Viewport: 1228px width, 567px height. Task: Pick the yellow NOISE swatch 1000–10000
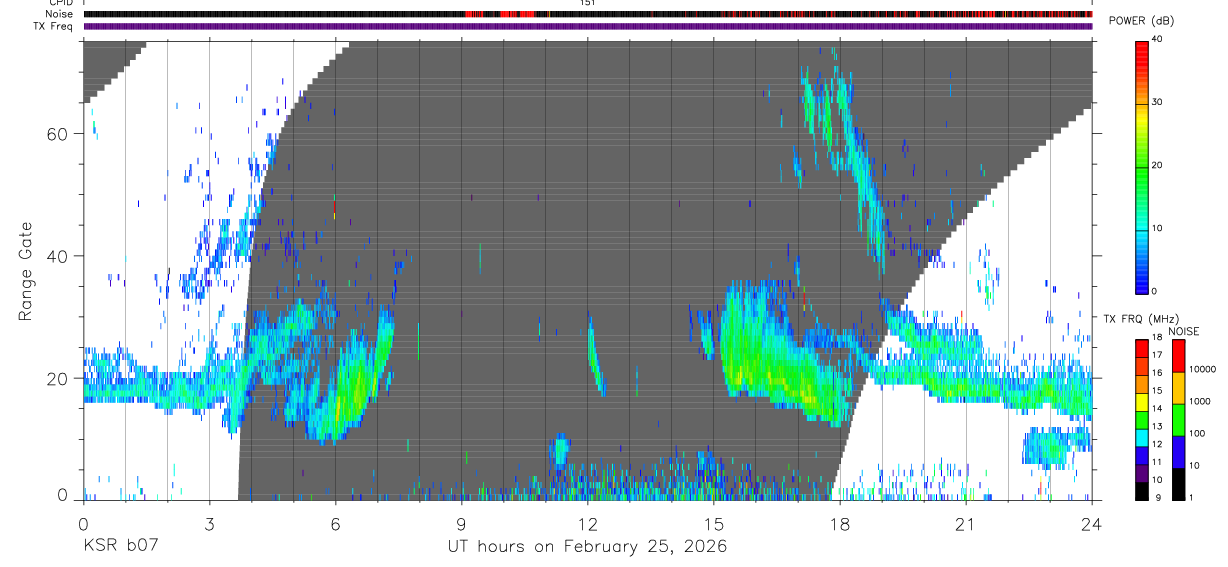(x=1178, y=388)
